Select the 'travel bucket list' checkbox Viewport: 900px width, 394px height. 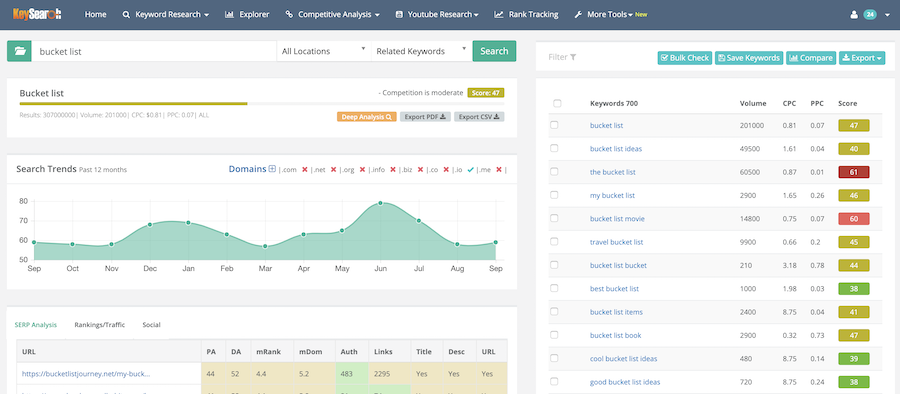click(x=554, y=242)
